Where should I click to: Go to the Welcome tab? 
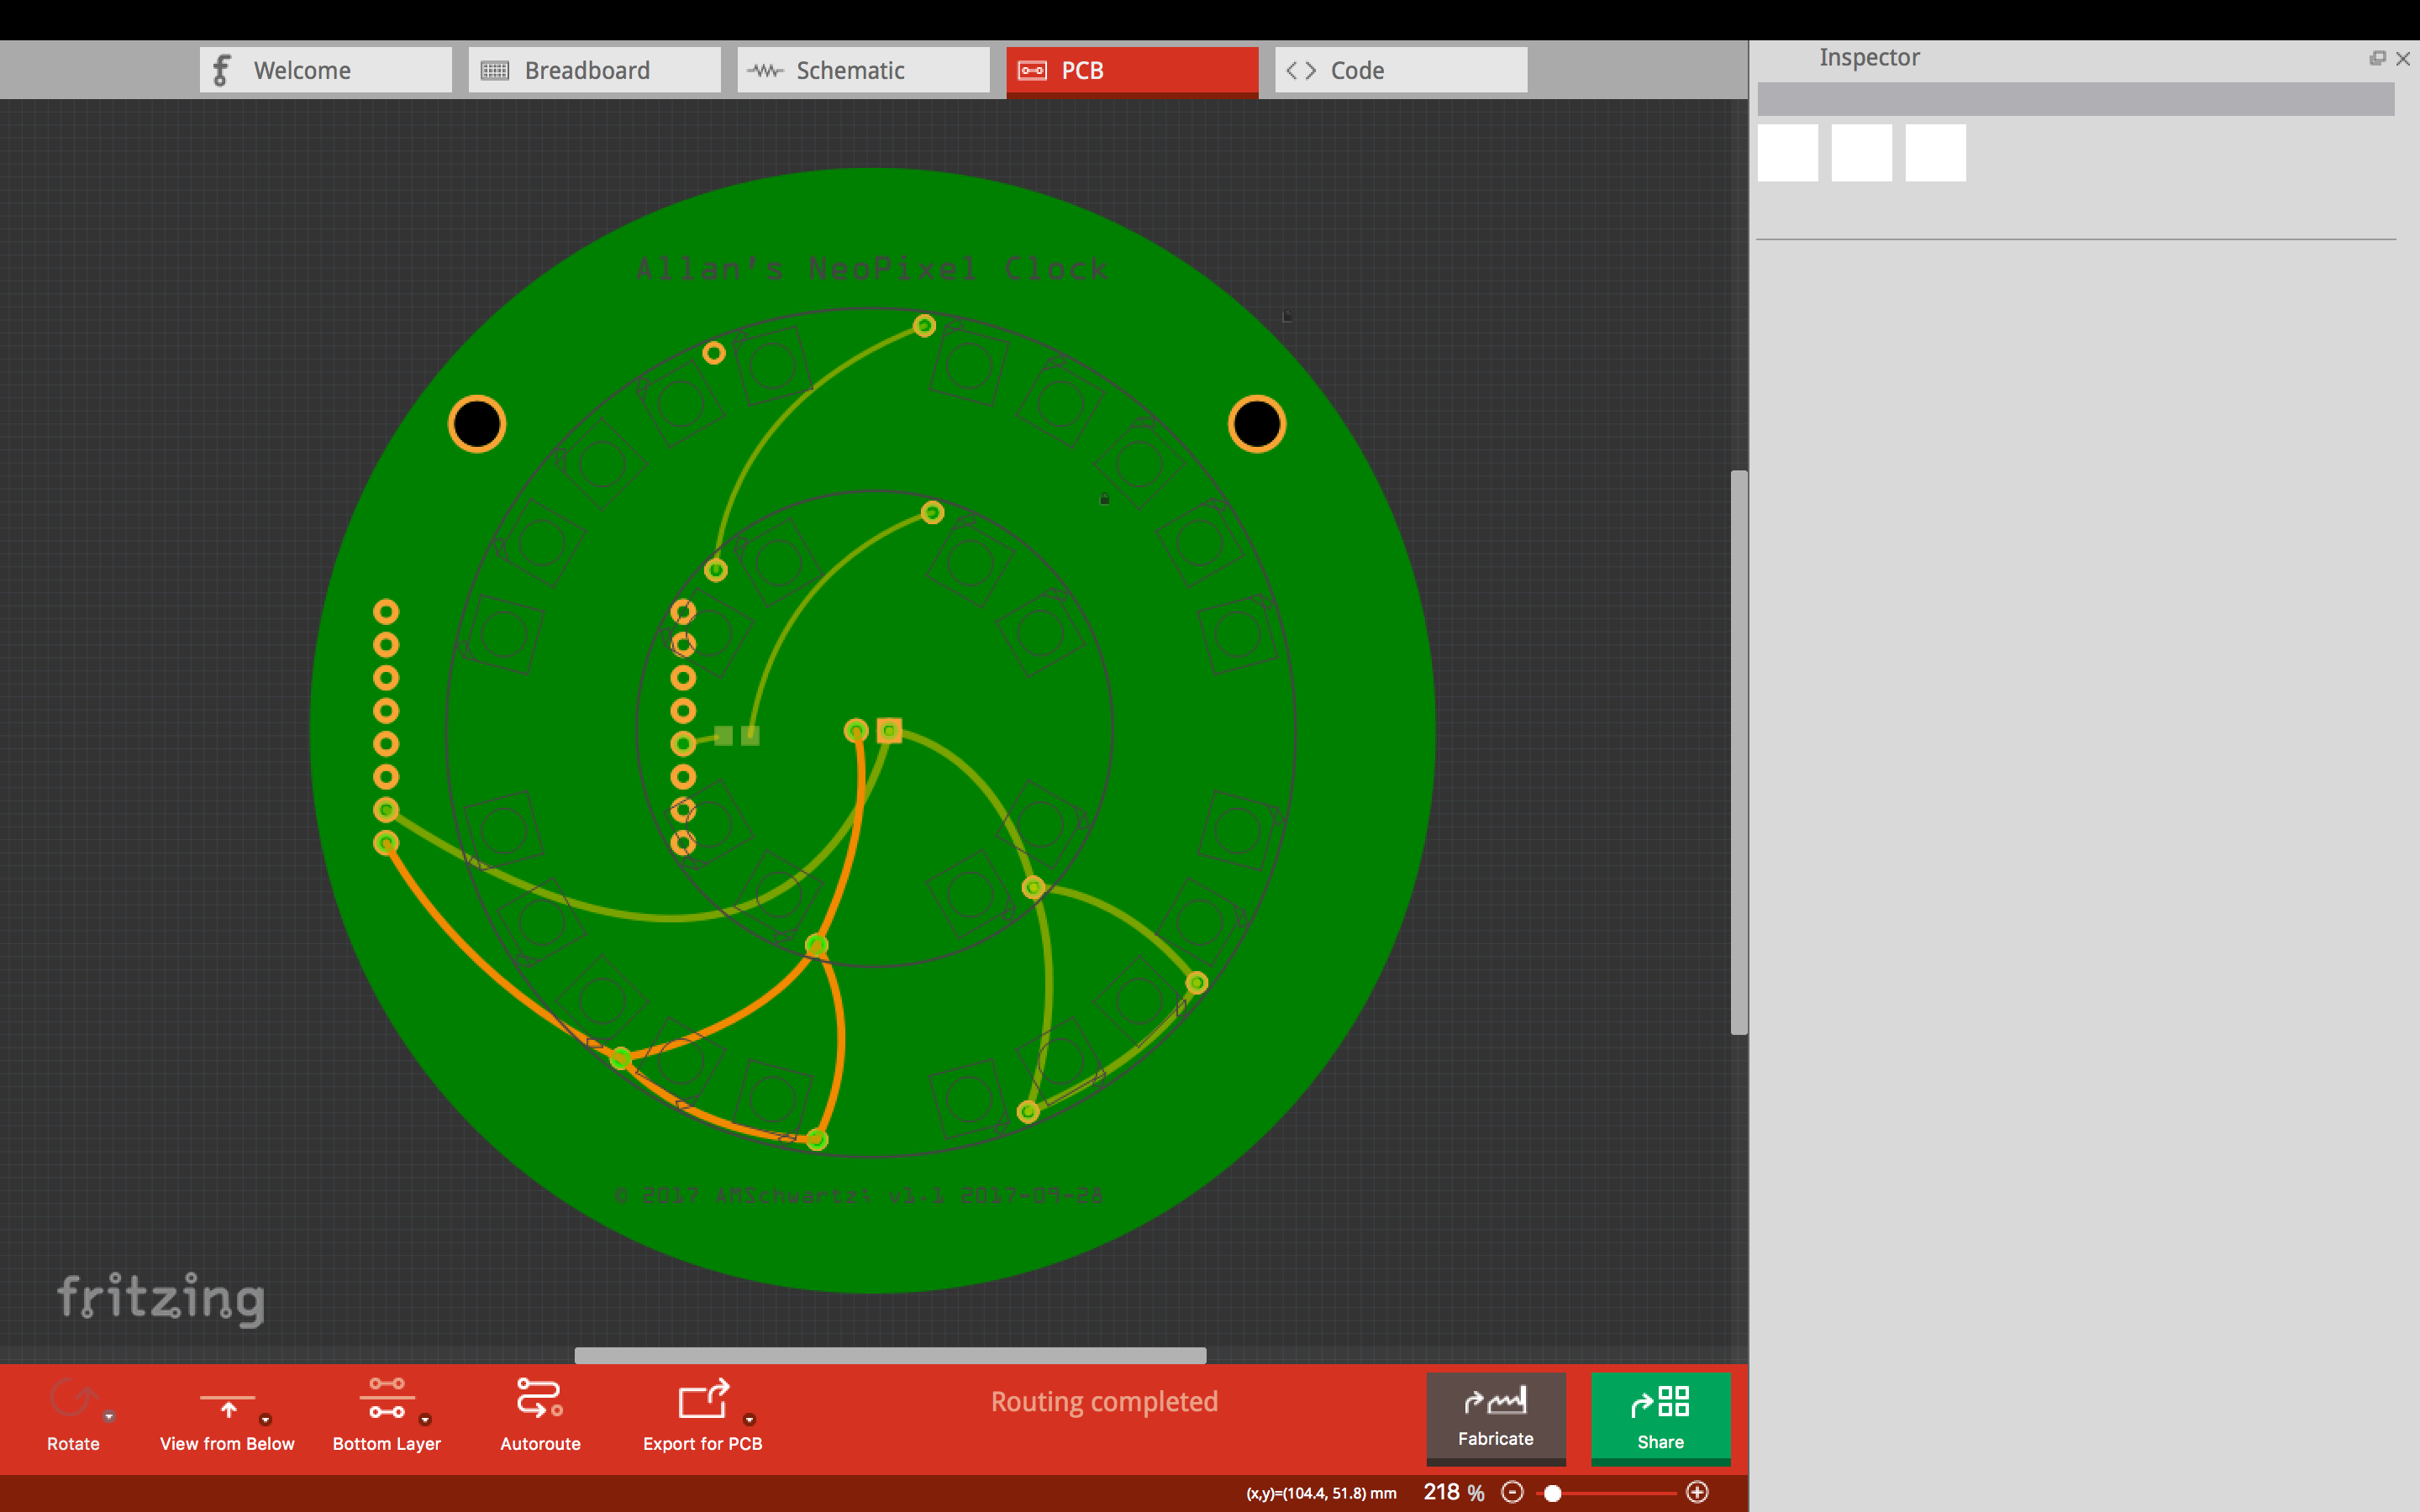[325, 70]
